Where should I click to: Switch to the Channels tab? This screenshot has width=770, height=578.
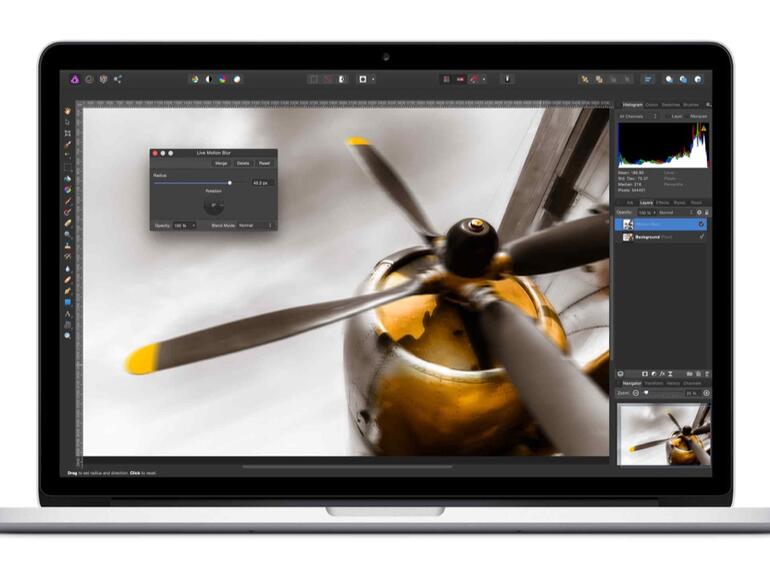pos(692,383)
